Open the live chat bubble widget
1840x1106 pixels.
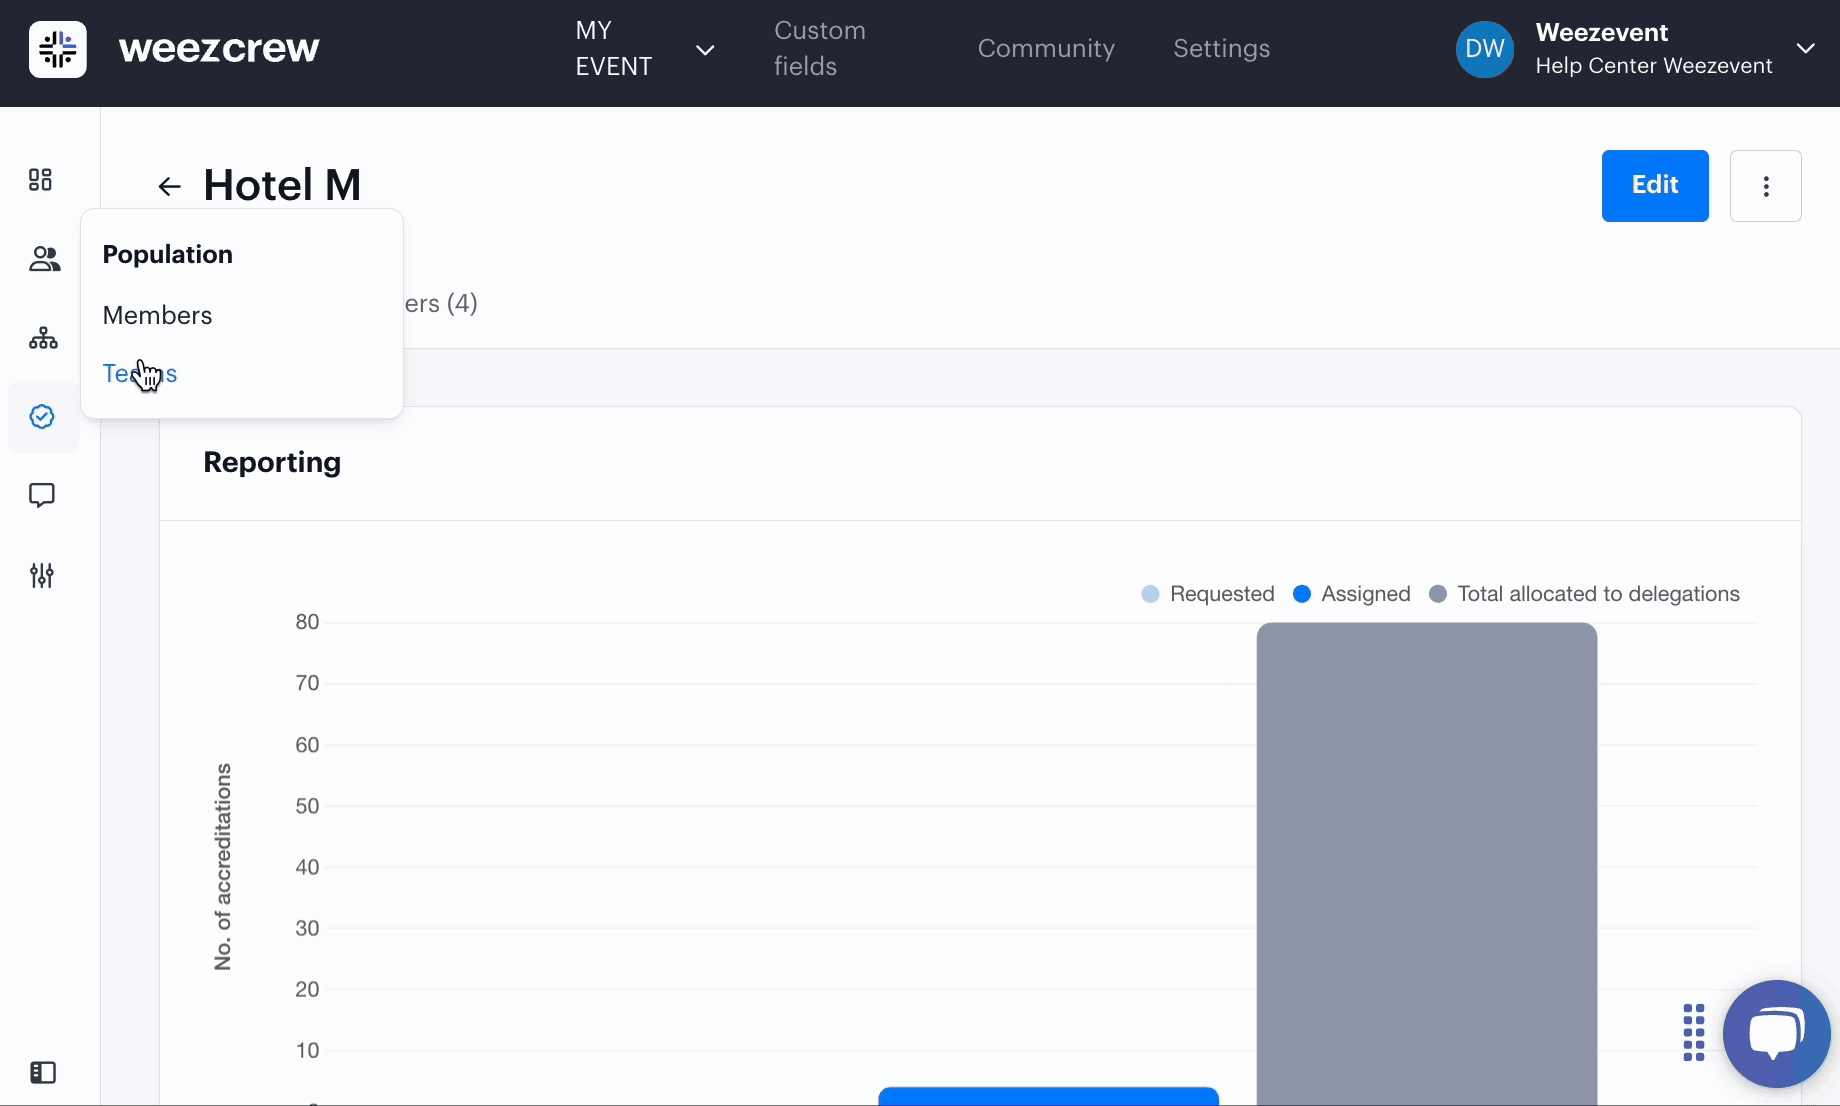click(x=1777, y=1034)
